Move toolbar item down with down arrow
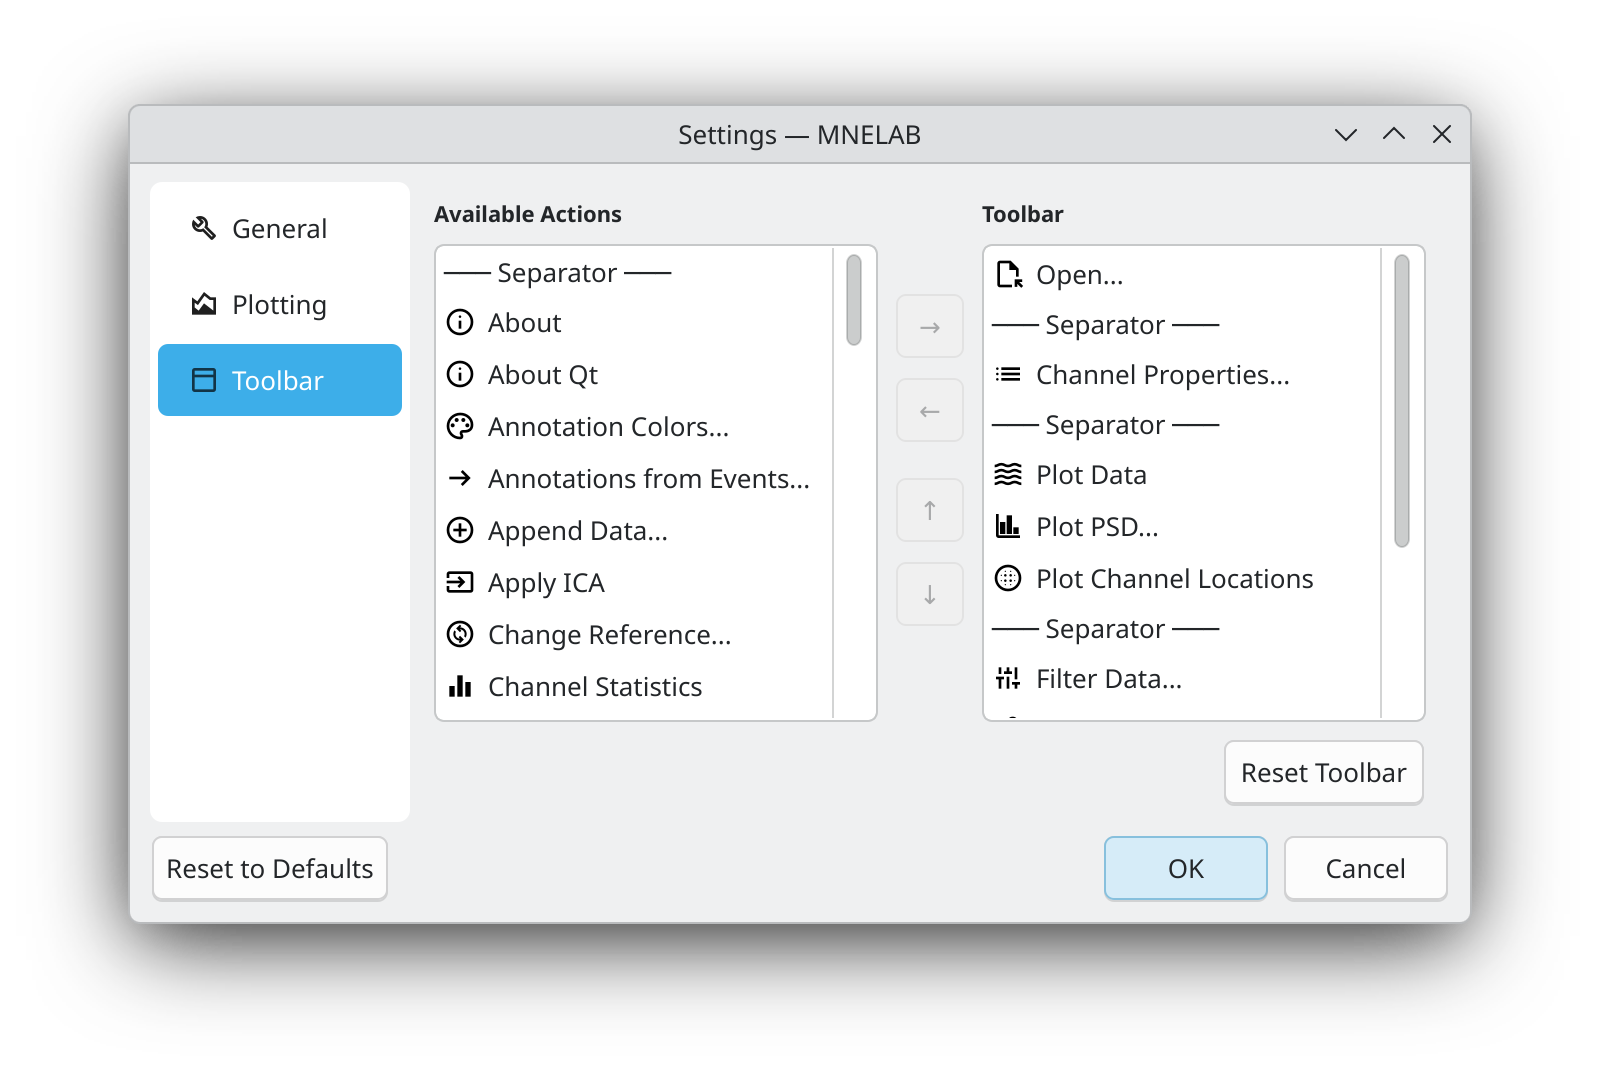The width and height of the screenshot is (1600, 1076). coord(930,594)
